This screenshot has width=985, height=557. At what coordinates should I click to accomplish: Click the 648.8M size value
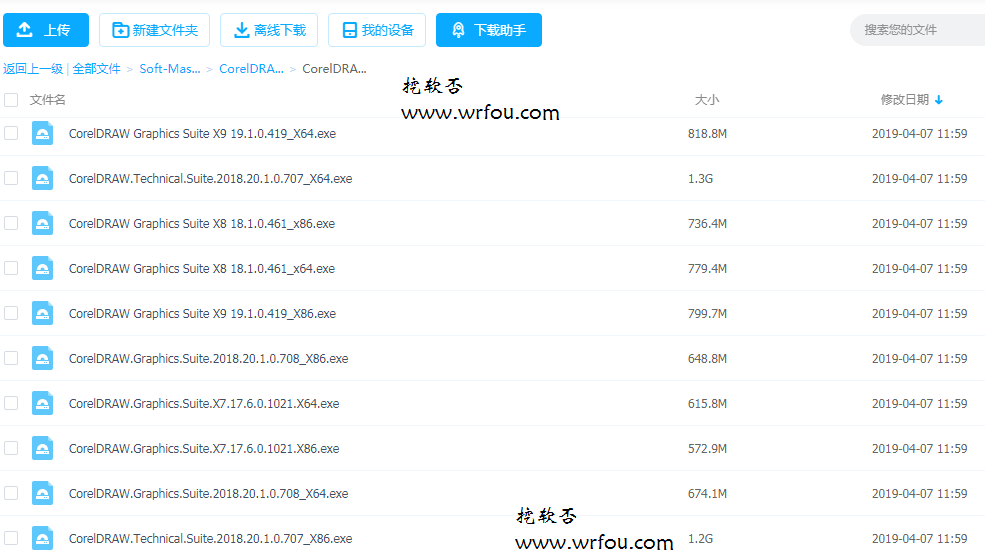coord(707,359)
